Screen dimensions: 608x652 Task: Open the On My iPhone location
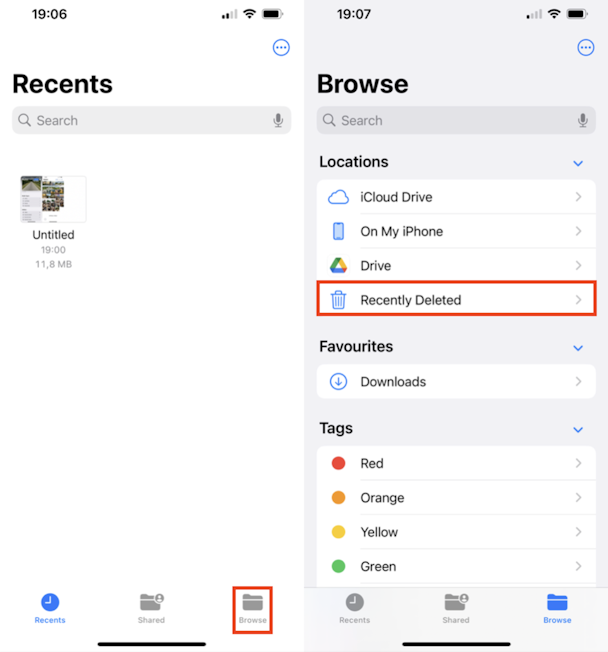(x=456, y=231)
